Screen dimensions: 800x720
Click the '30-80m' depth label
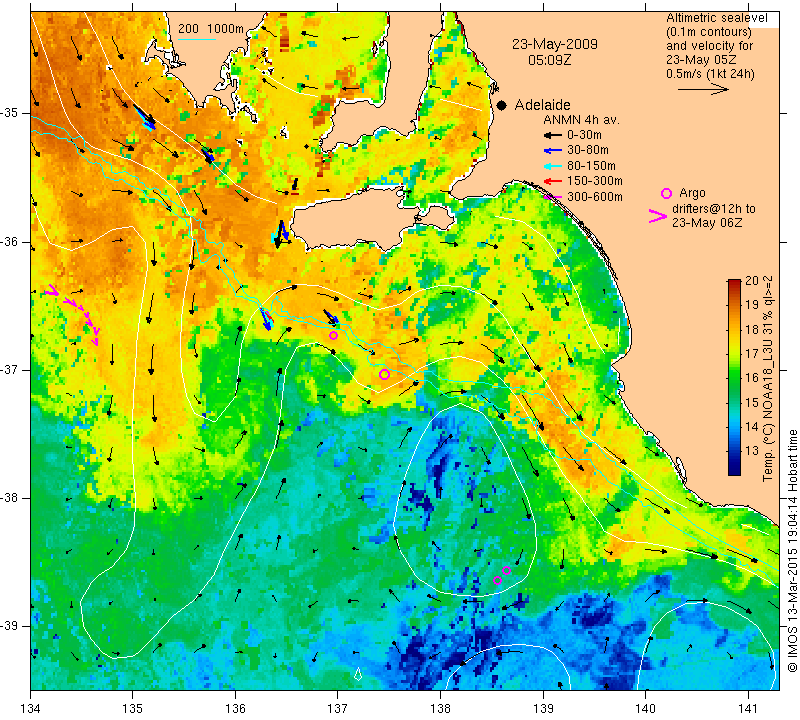587,151
